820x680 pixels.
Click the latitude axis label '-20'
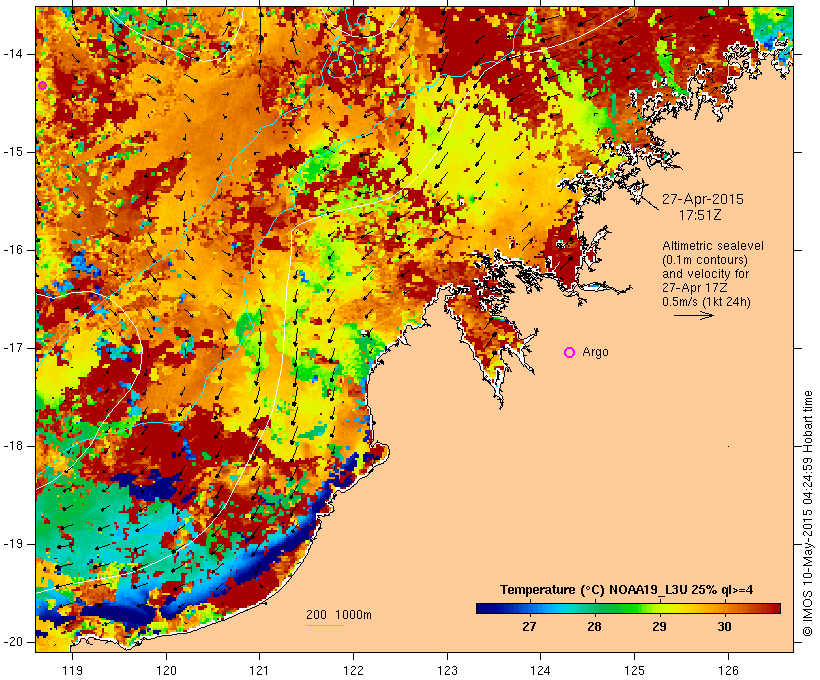[x=12, y=642]
